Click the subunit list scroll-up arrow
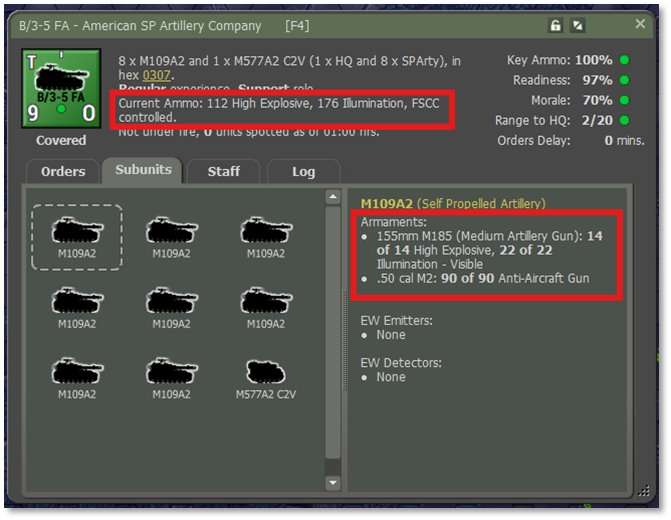This screenshot has width=671, height=520. pos(334,198)
